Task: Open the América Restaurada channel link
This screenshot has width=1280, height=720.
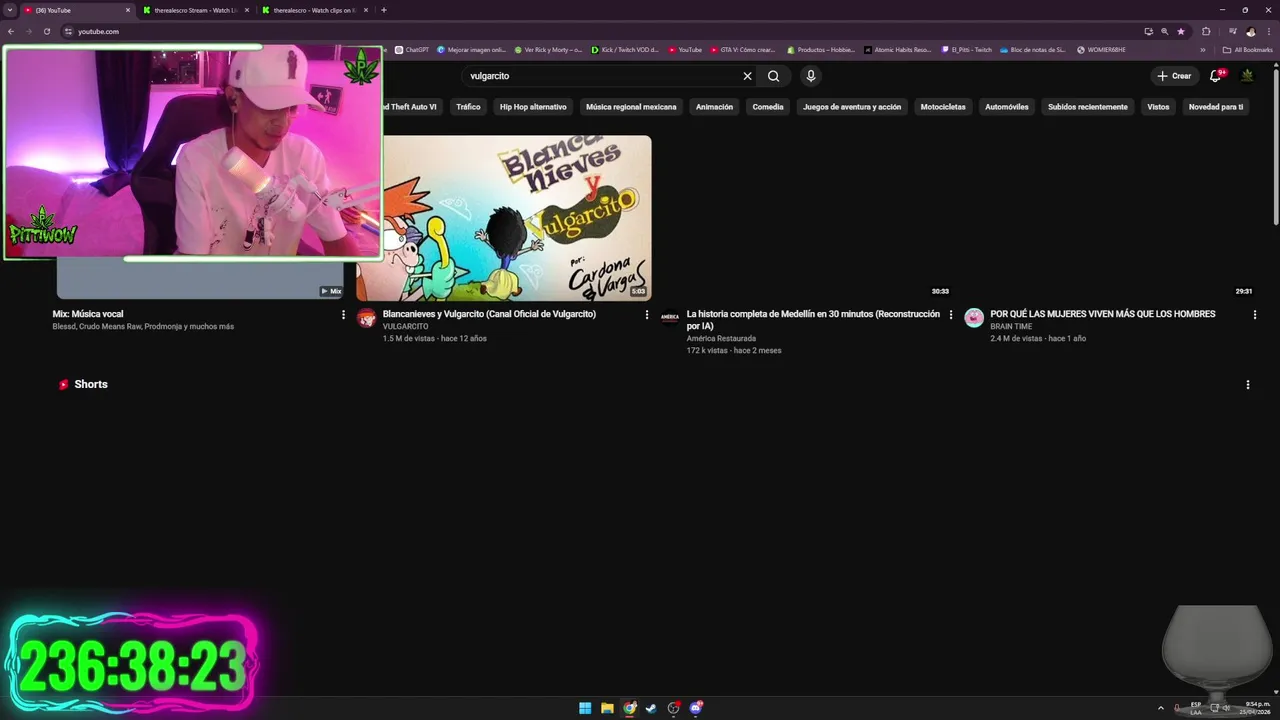Action: tap(721, 339)
